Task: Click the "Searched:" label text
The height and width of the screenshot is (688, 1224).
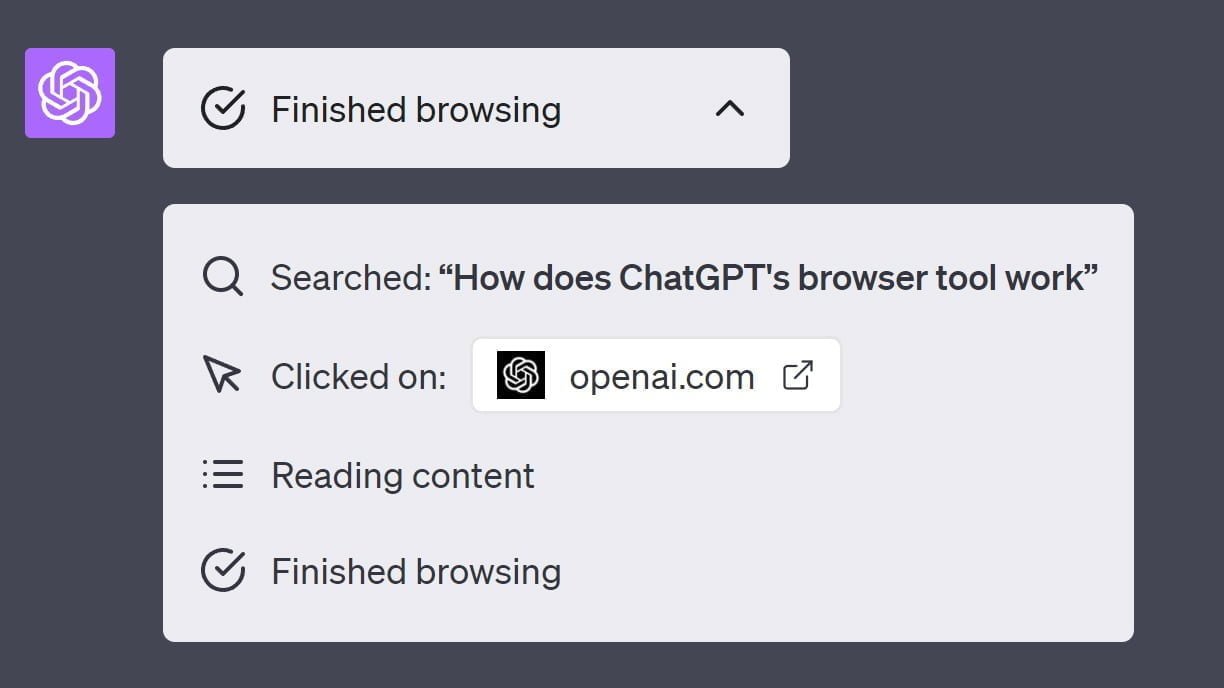Action: coord(350,278)
